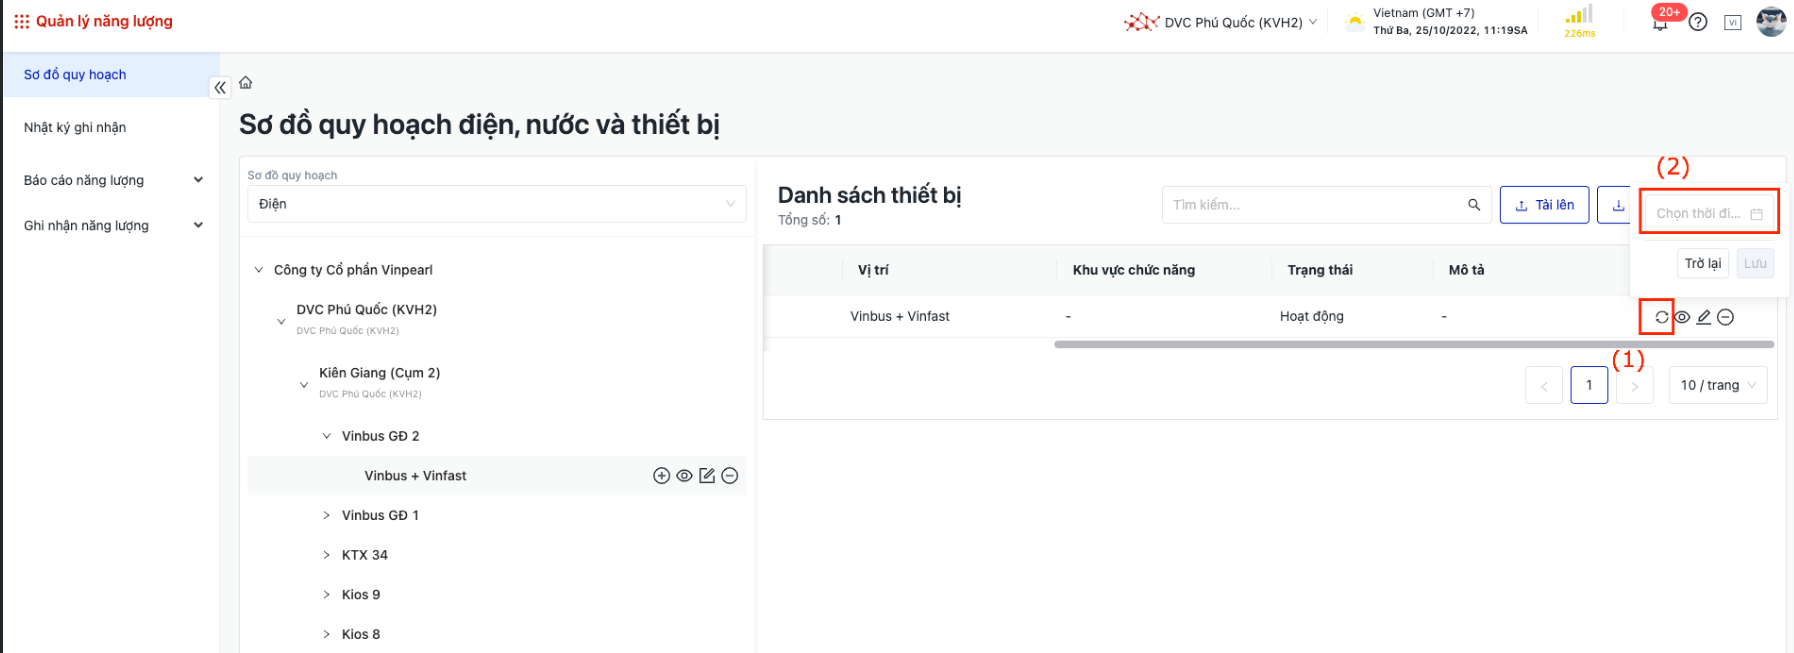Click the Tìm kiếm search field
Image resolution: width=1794 pixels, height=653 pixels.
1326,205
